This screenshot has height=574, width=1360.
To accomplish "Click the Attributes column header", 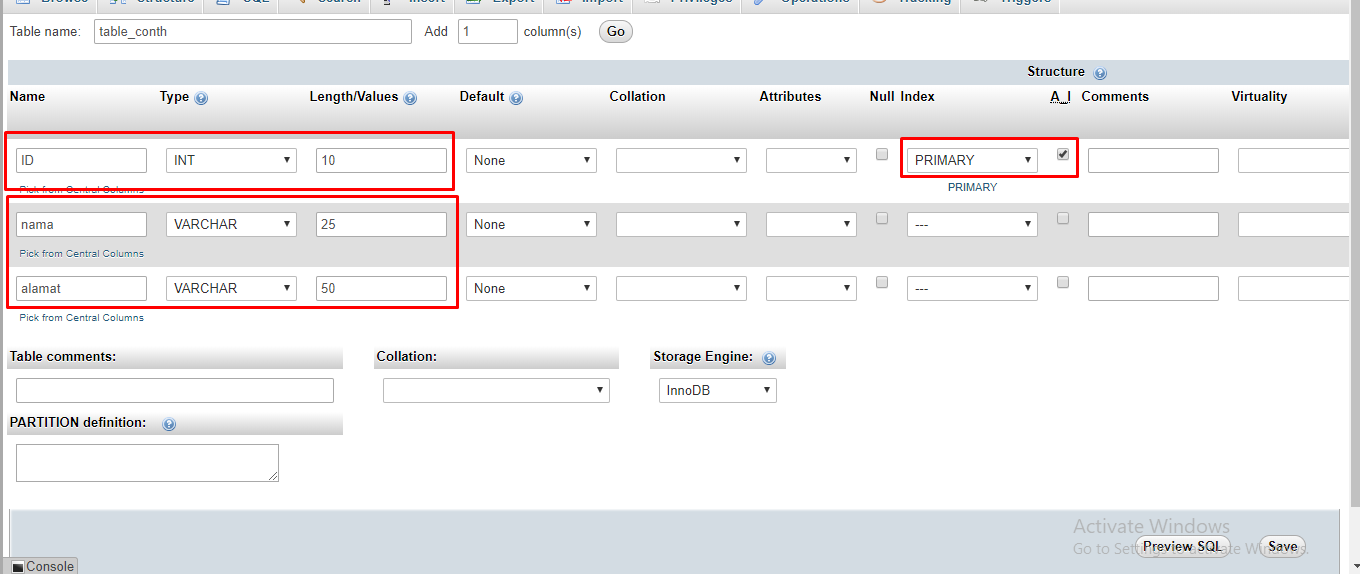I will 790,97.
